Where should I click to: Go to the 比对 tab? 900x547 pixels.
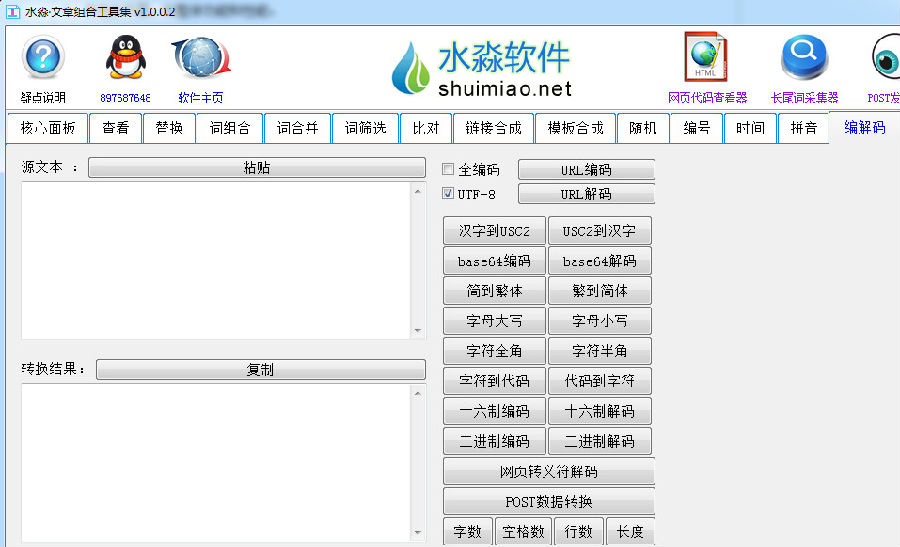[x=426, y=128]
